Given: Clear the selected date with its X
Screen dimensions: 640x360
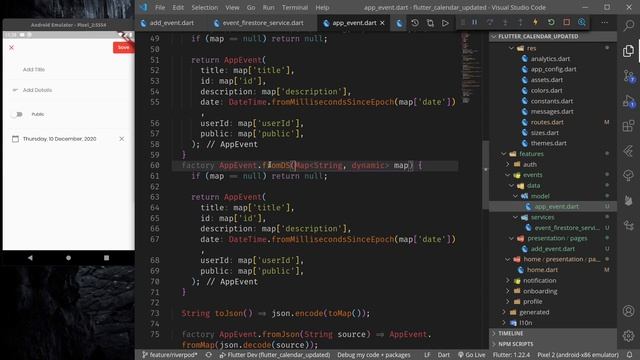Looking at the screenshot, I should [x=122, y=139].
